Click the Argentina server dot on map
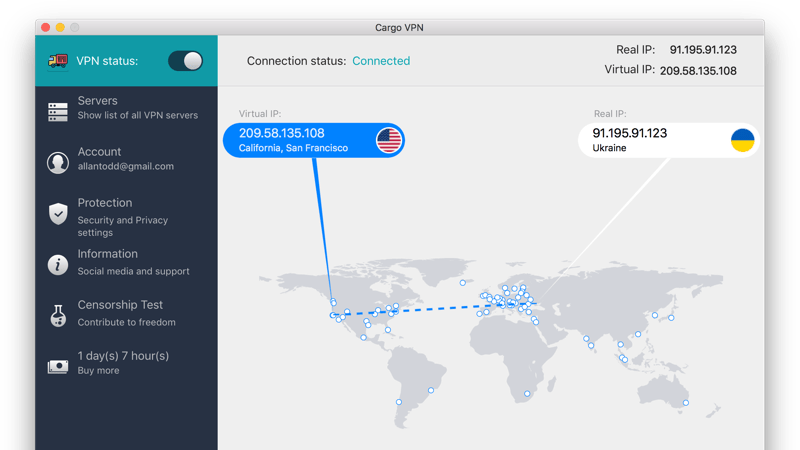The image size is (800, 450). click(x=399, y=403)
